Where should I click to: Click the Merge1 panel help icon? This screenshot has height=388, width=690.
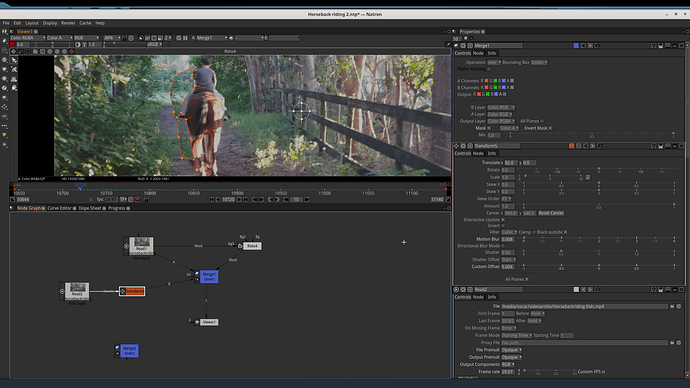[x=653, y=46]
